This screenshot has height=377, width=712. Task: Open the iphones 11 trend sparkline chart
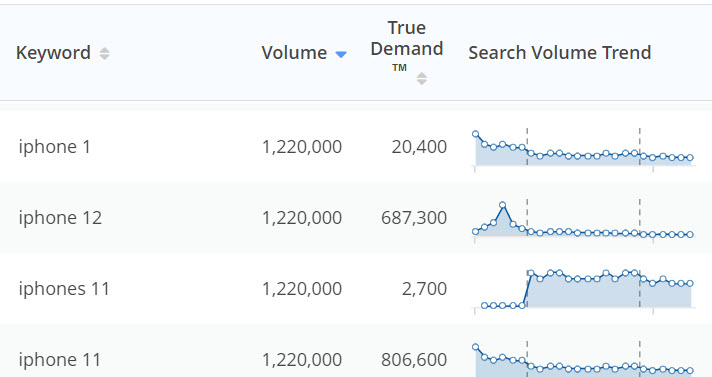pyautogui.click(x=583, y=290)
